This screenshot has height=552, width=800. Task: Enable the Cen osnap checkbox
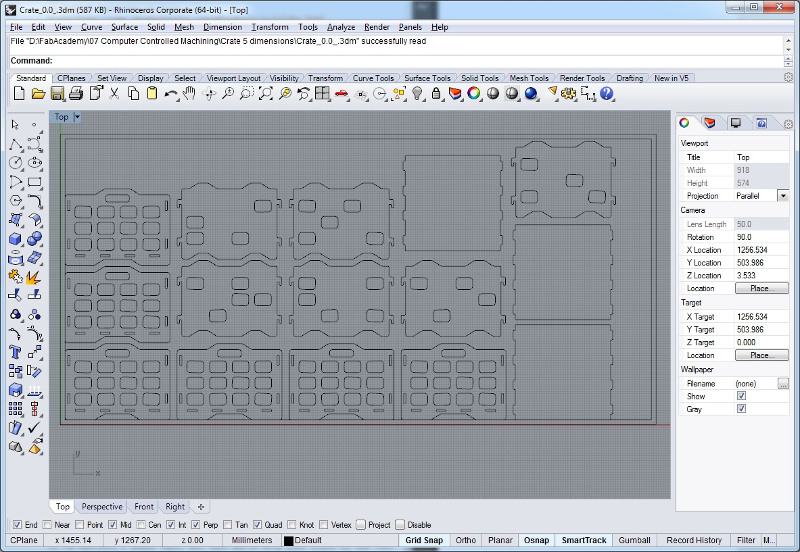click(x=141, y=525)
